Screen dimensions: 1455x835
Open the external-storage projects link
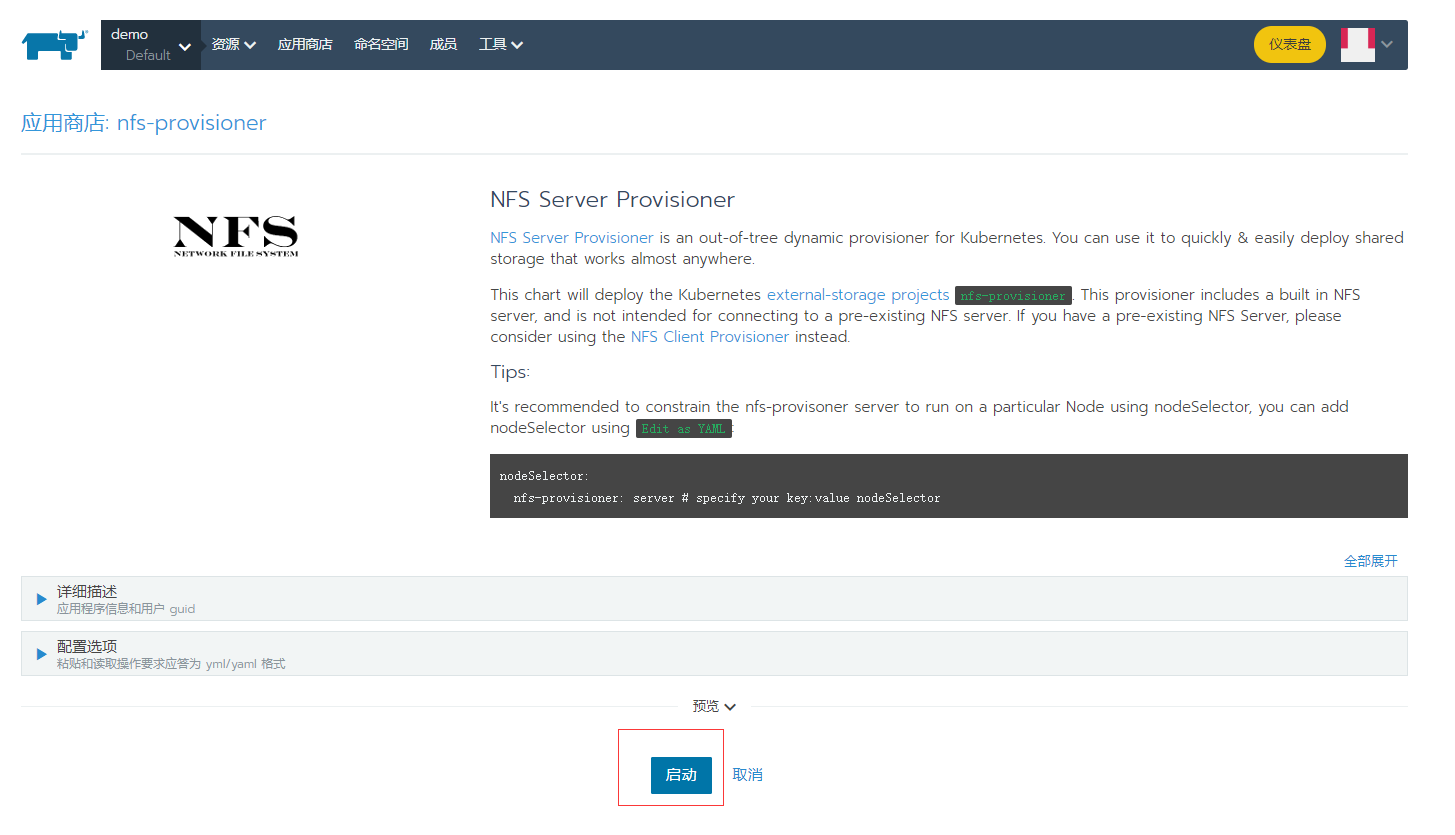point(858,294)
